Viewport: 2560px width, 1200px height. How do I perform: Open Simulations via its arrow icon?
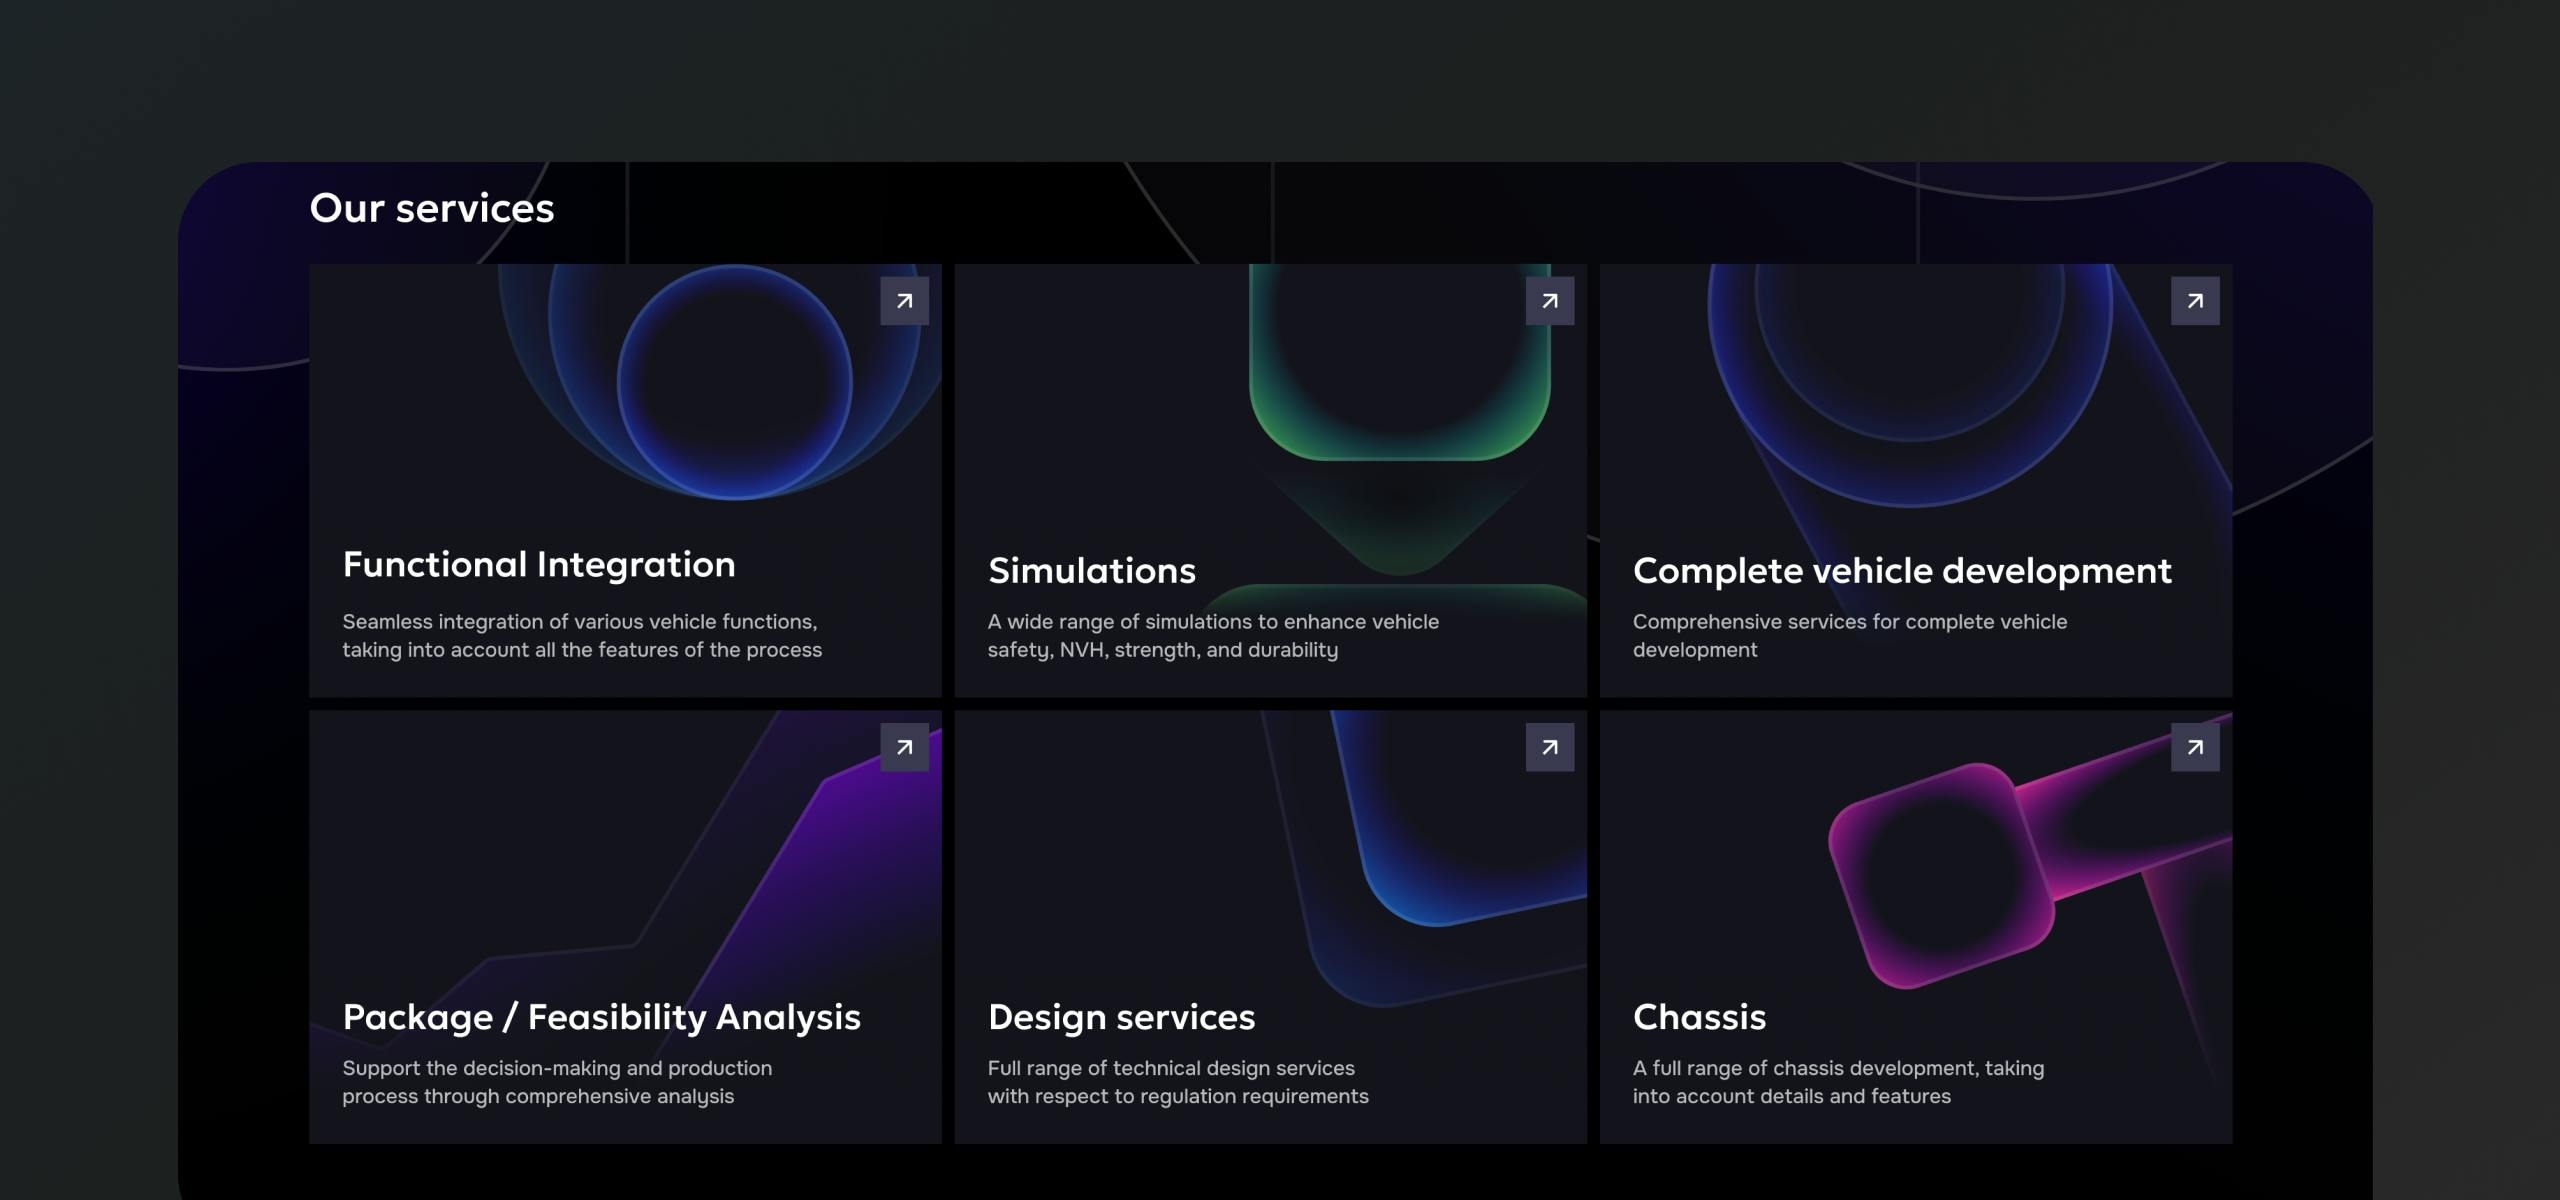[1549, 301]
